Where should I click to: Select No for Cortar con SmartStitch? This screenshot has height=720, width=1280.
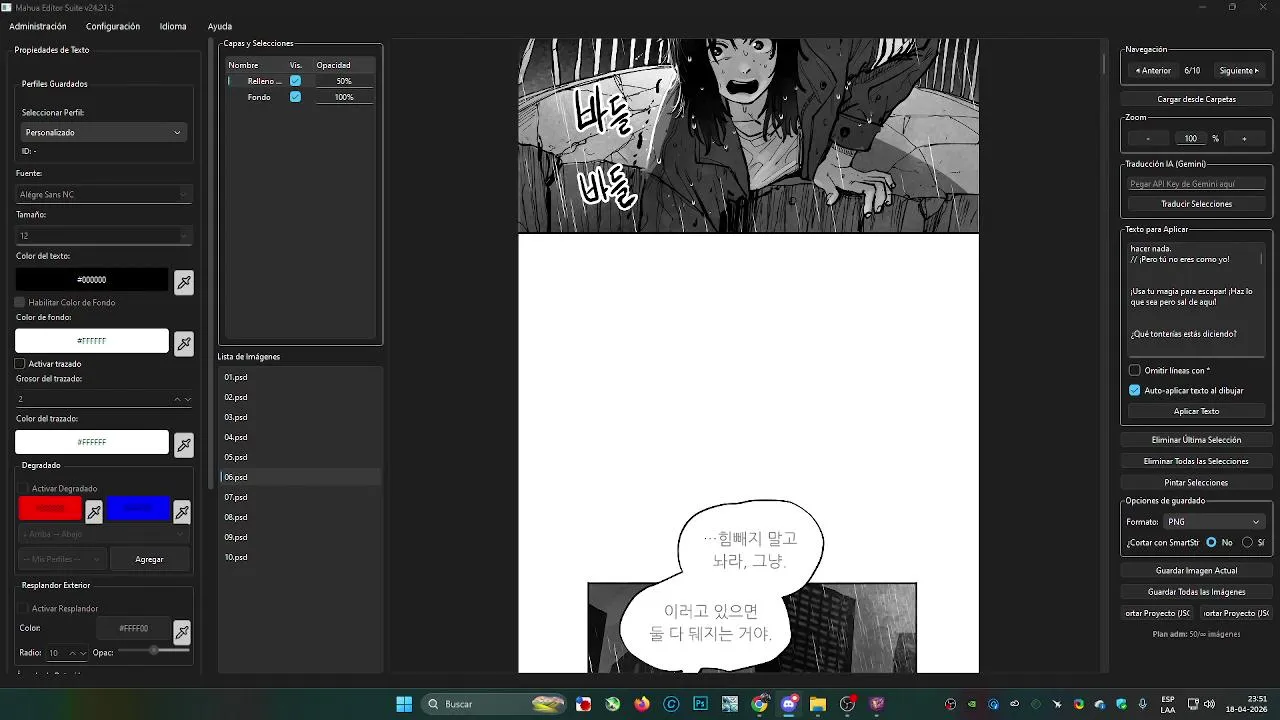coord(1212,542)
